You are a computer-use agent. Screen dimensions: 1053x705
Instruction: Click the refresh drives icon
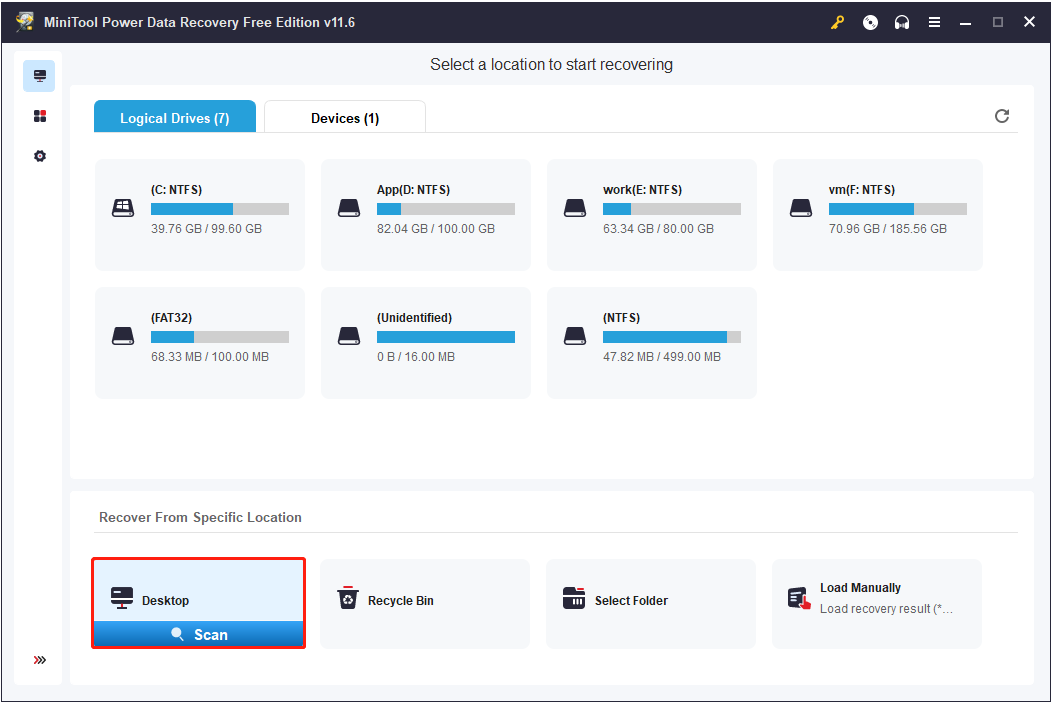(x=1002, y=116)
